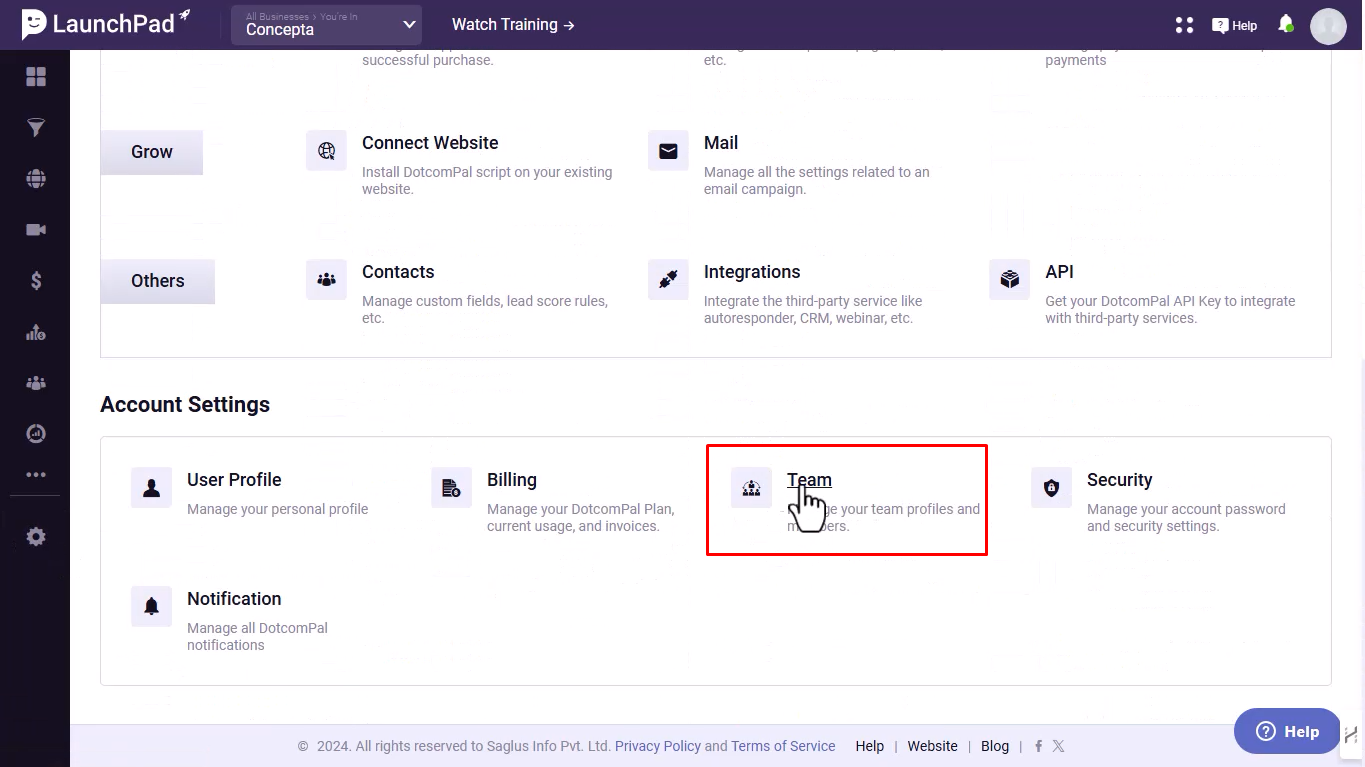Open the User Profile settings
Screen dimensions: 1365x767
tap(234, 480)
